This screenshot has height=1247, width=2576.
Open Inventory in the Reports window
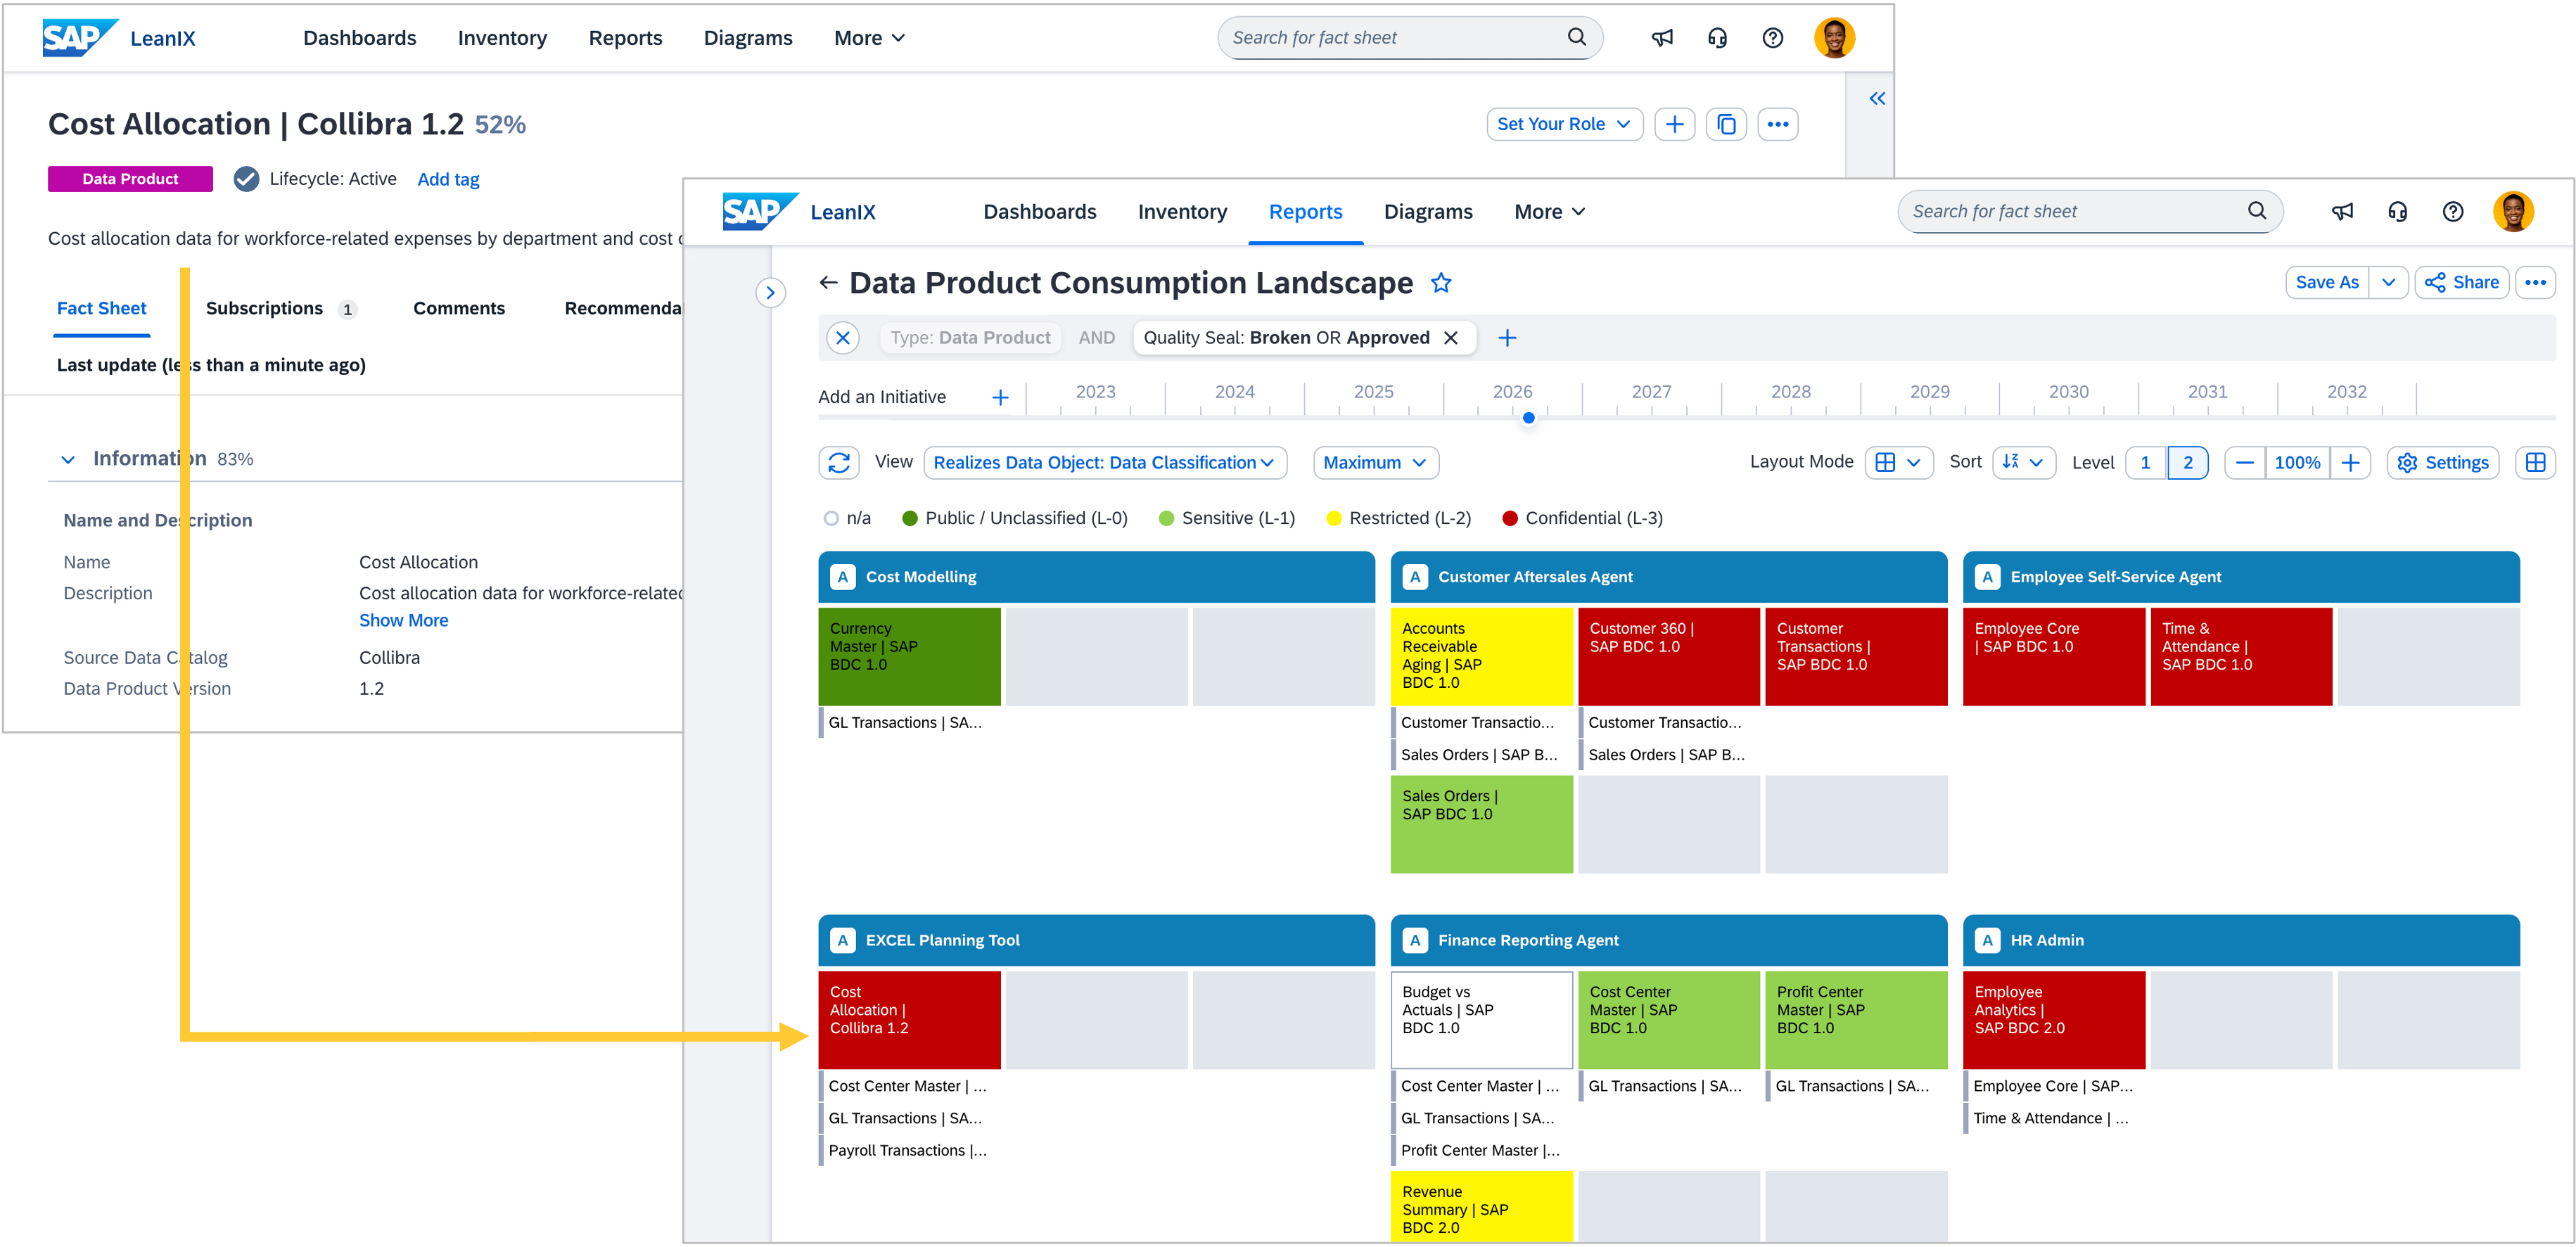pyautogui.click(x=1182, y=211)
